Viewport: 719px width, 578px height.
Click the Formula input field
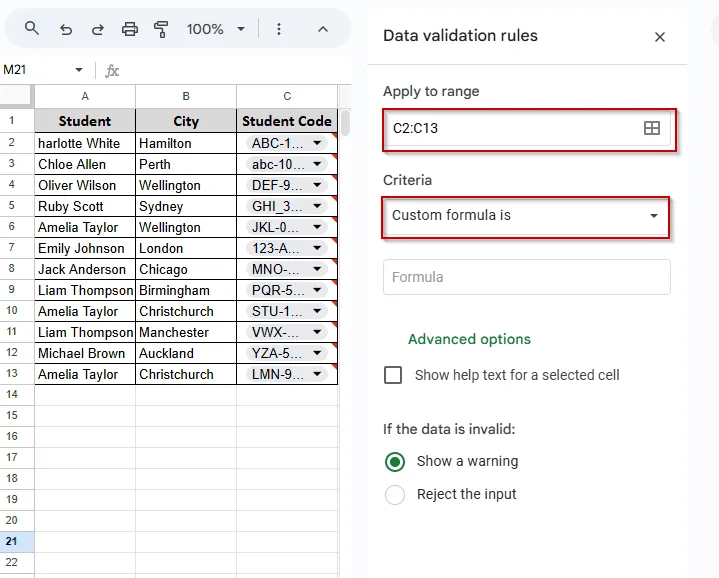[526, 277]
